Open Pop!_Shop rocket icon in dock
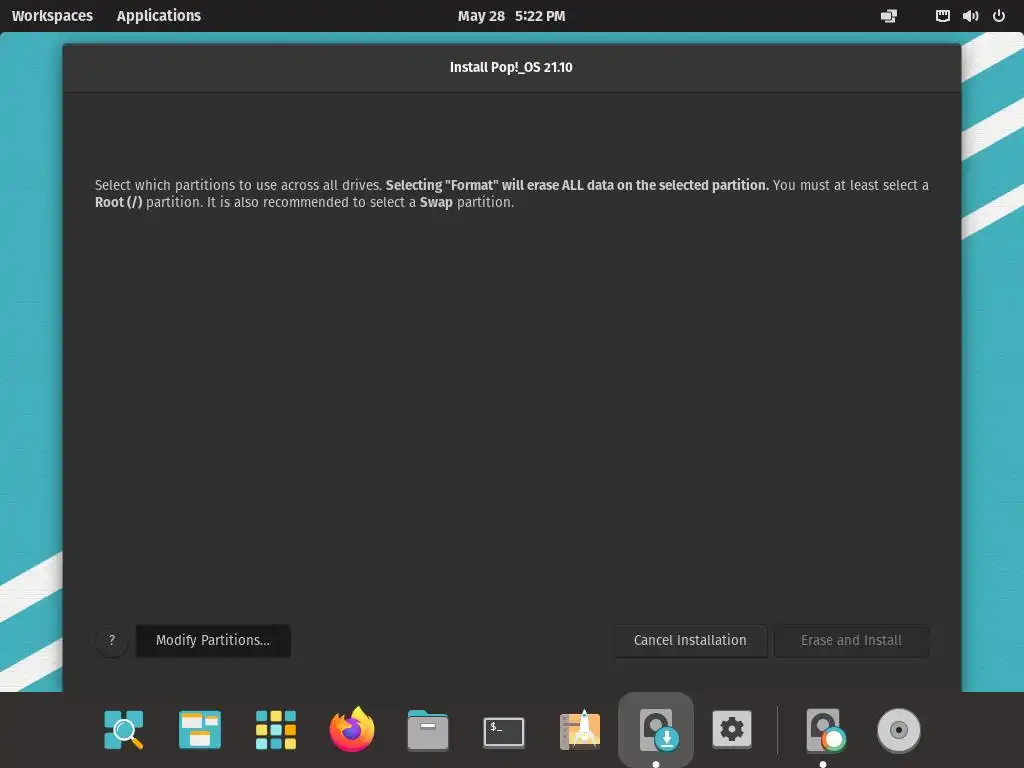Viewport: 1024px width, 768px height. (580, 729)
